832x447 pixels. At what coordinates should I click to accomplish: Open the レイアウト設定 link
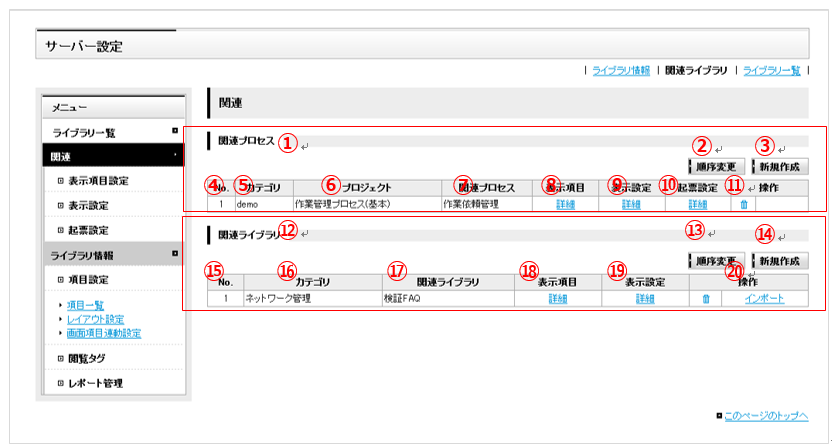[96, 319]
